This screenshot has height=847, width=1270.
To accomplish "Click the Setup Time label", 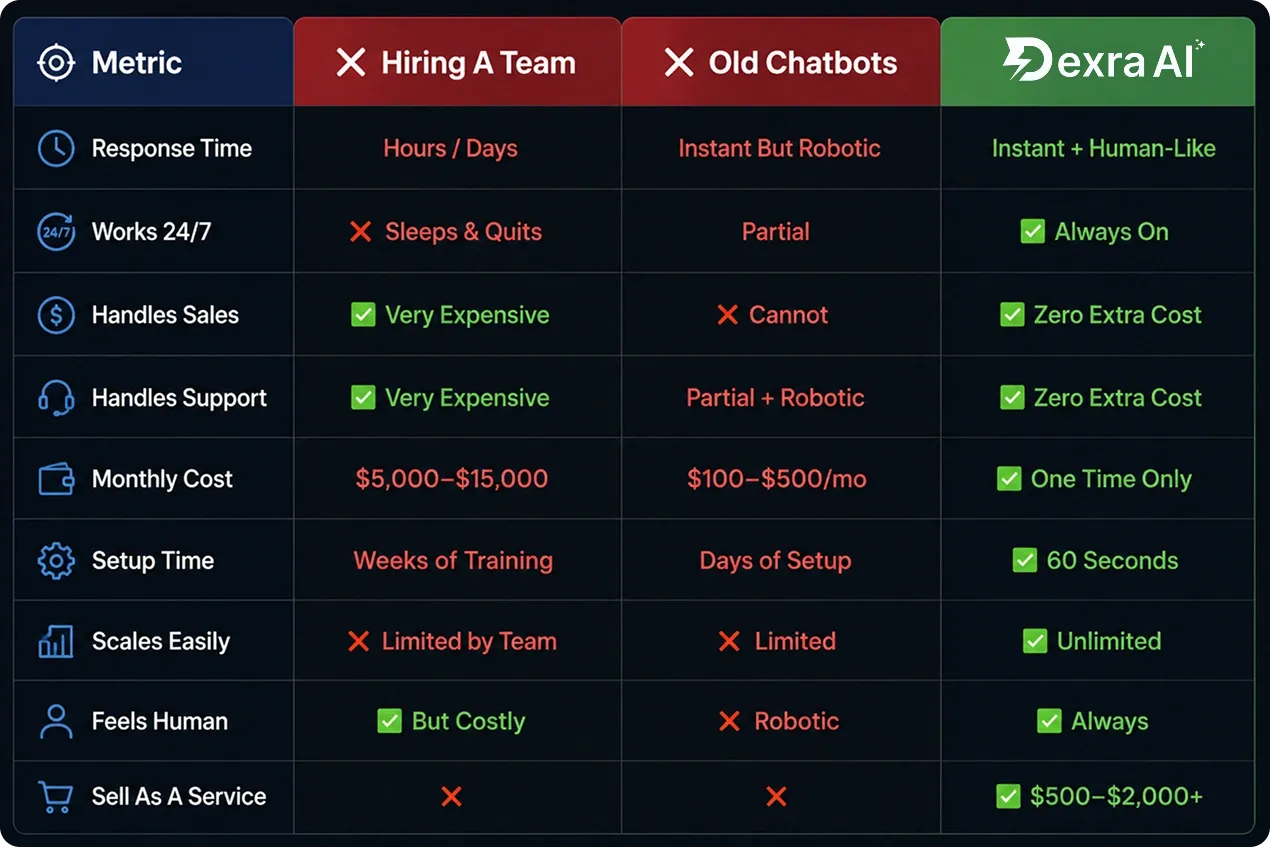I will click(153, 561).
